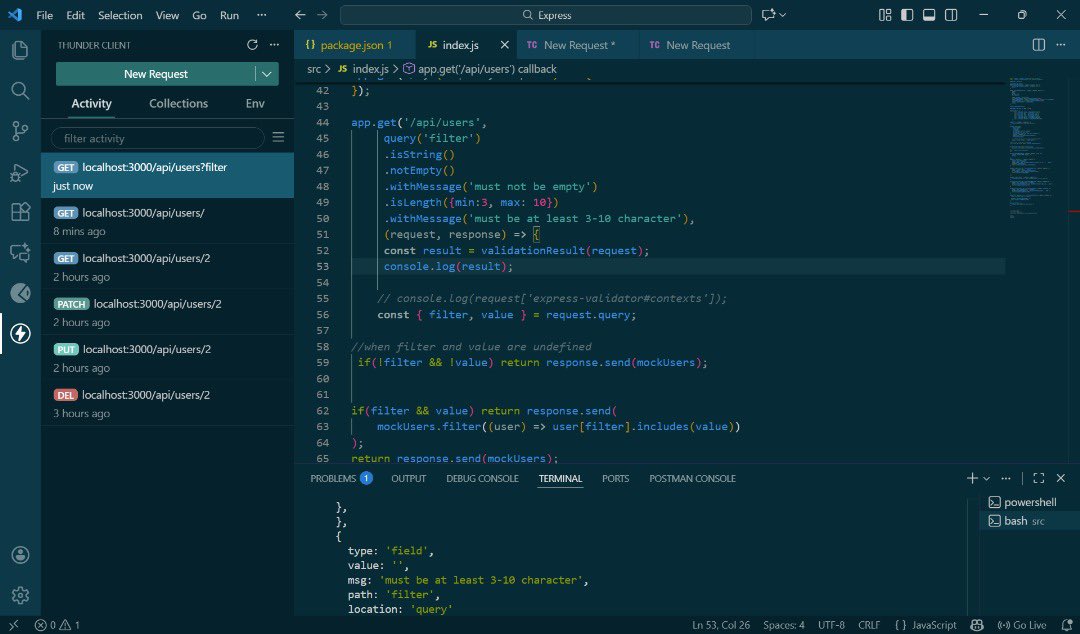The image size is (1080, 634).
Task: Split the editor to the right
Action: 1038,44
